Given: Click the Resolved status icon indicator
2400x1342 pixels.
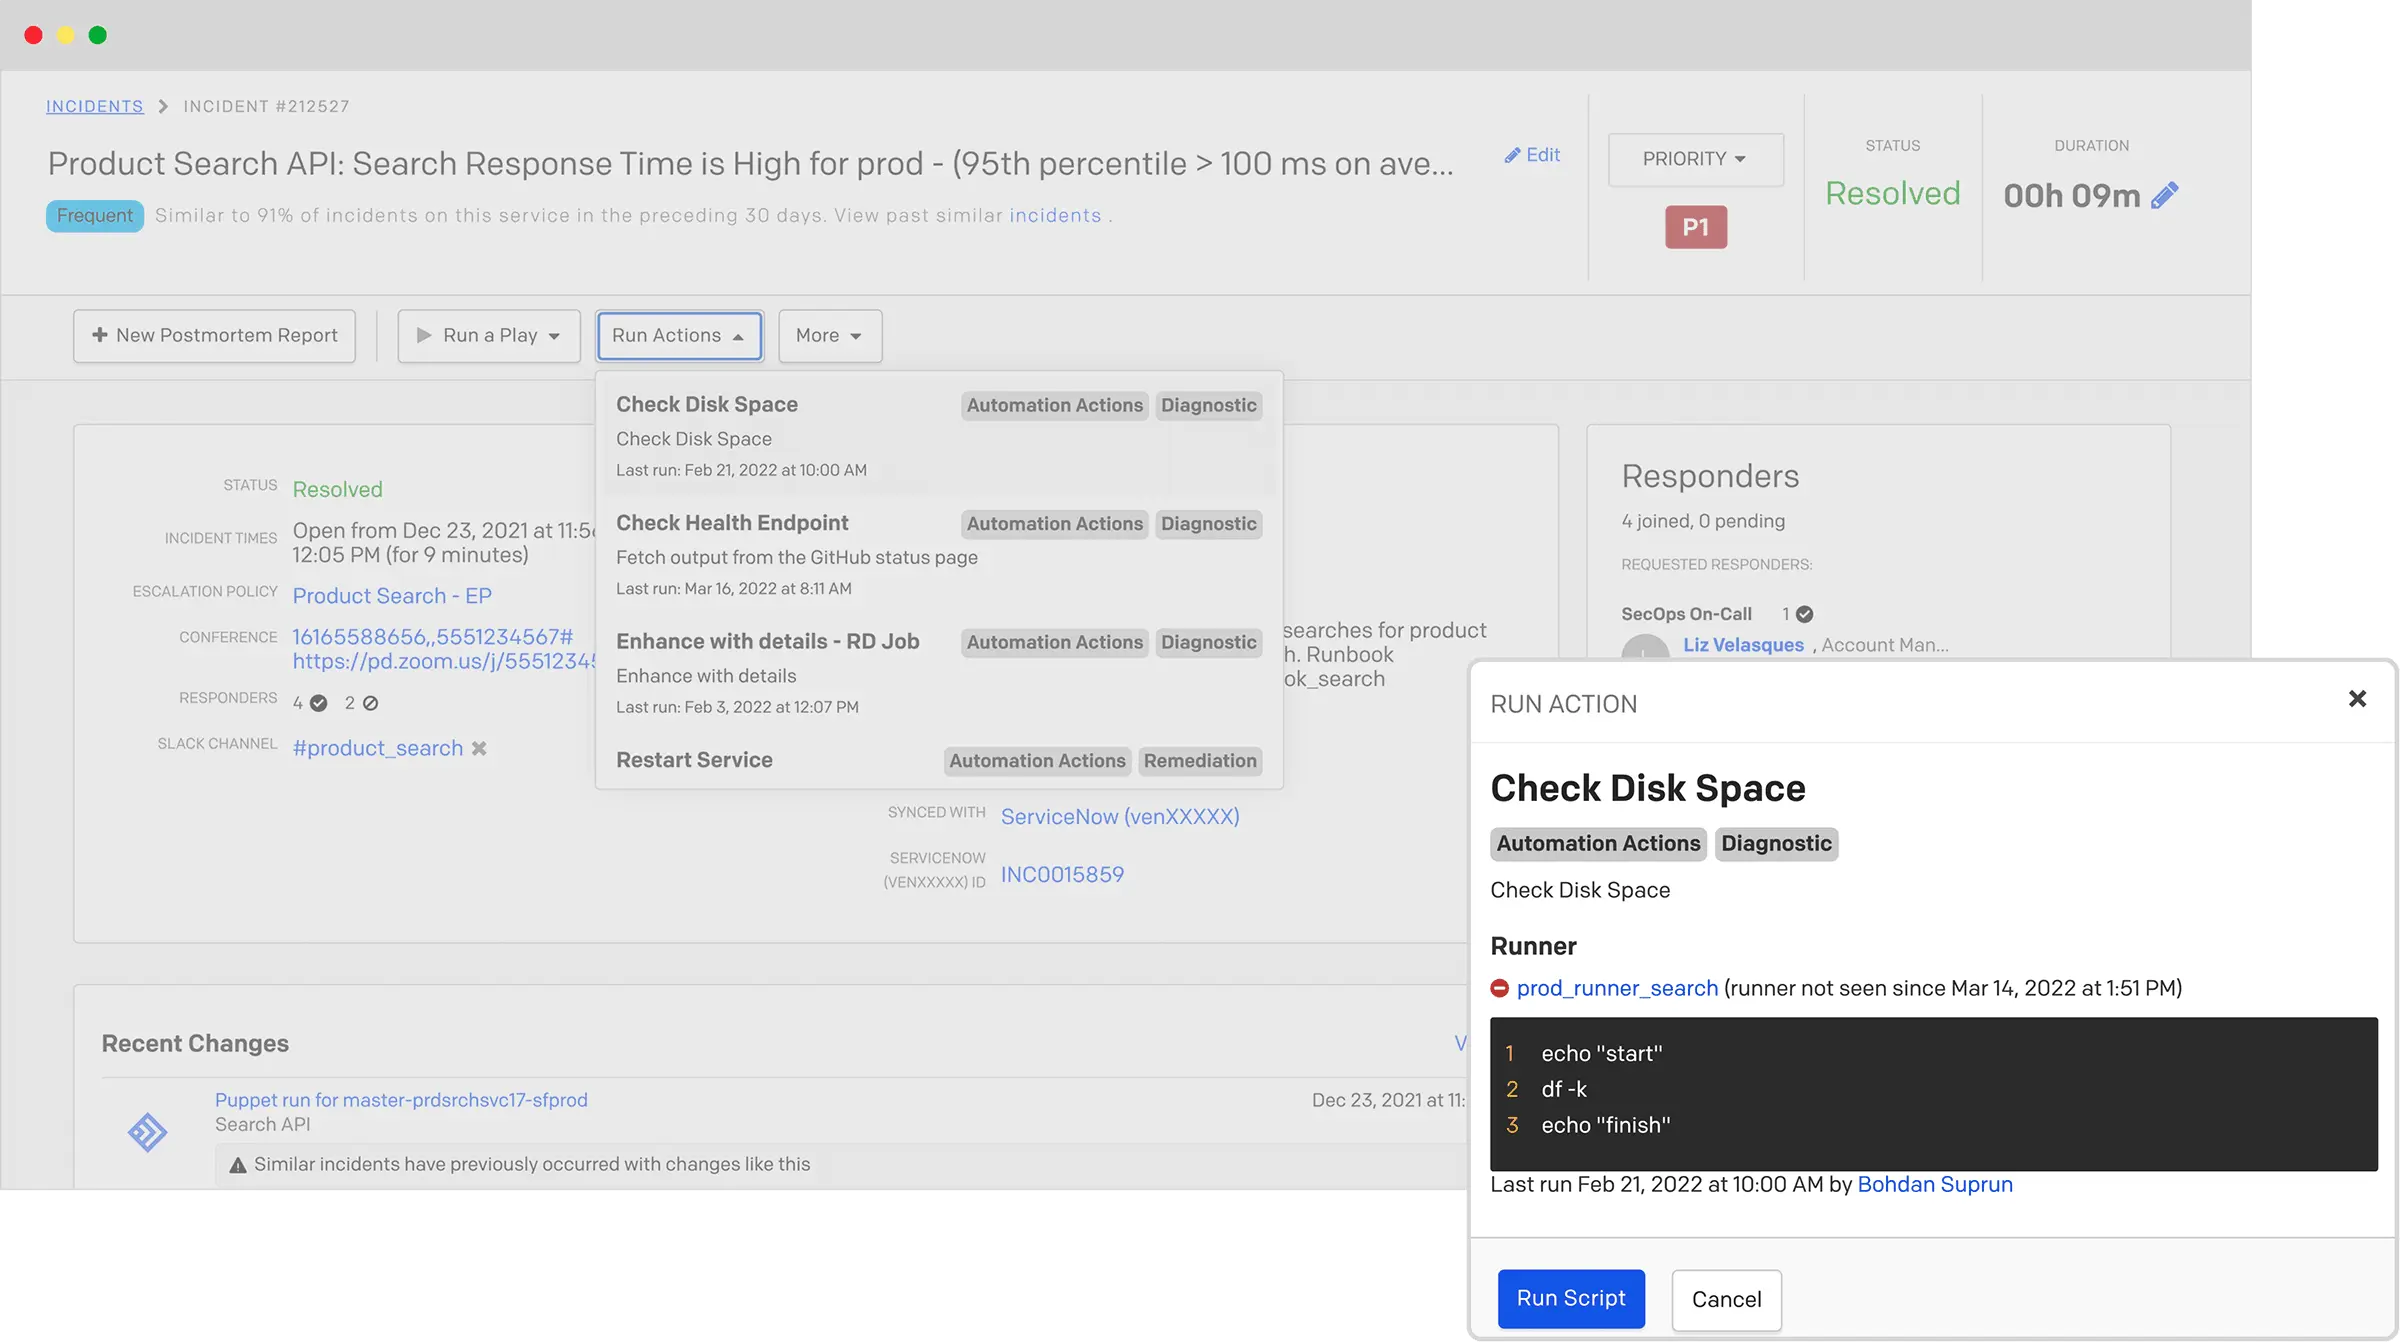Looking at the screenshot, I should pos(1892,193).
